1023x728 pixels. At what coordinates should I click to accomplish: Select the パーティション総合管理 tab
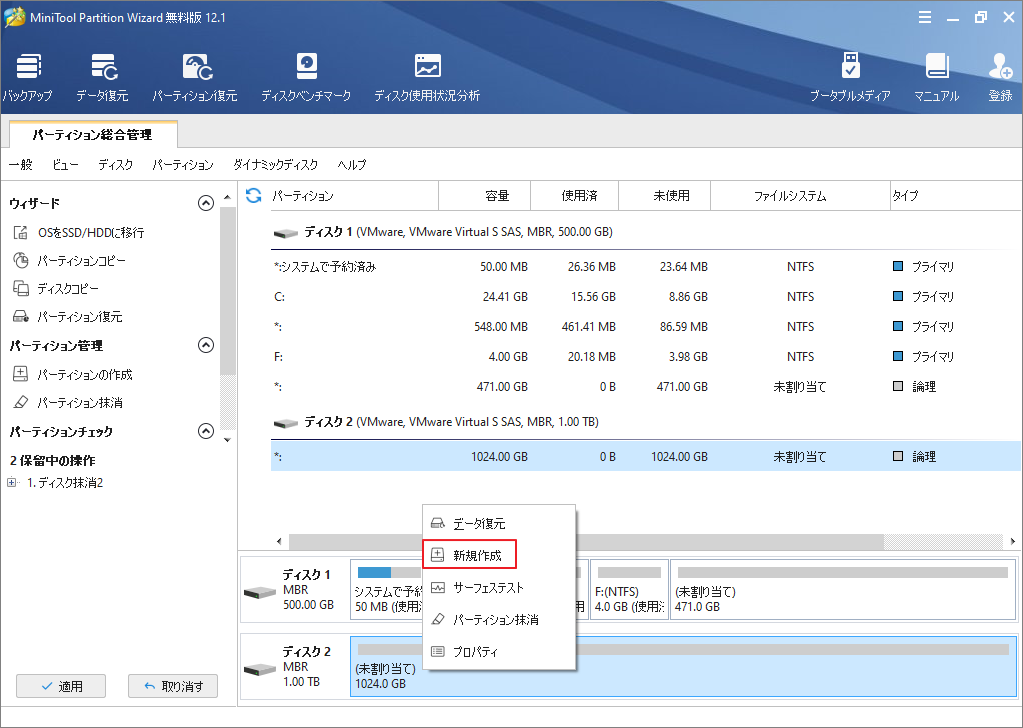point(93,134)
